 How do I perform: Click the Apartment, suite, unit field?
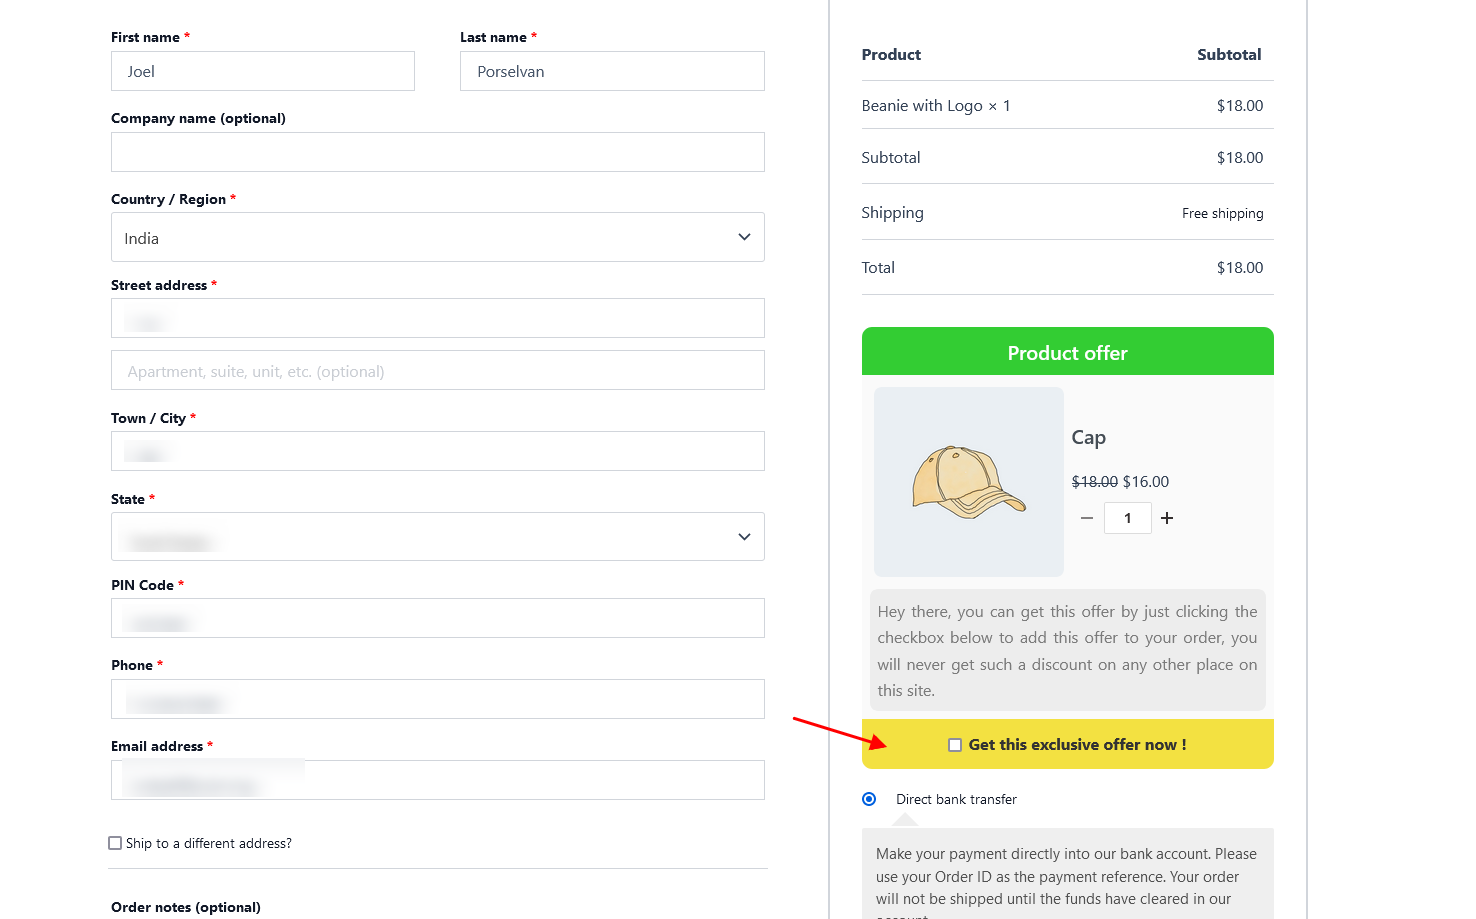coord(437,371)
